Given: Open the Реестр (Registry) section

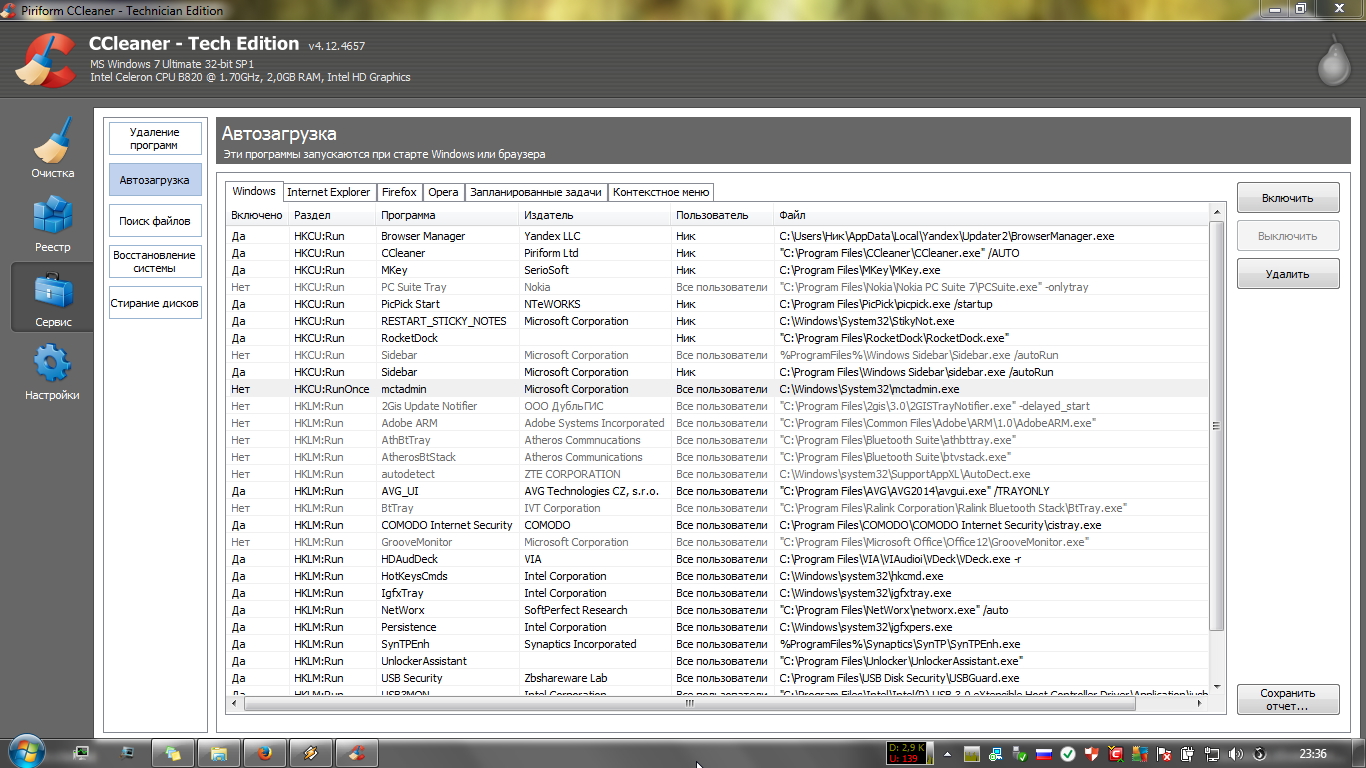Looking at the screenshot, I should point(53,222).
